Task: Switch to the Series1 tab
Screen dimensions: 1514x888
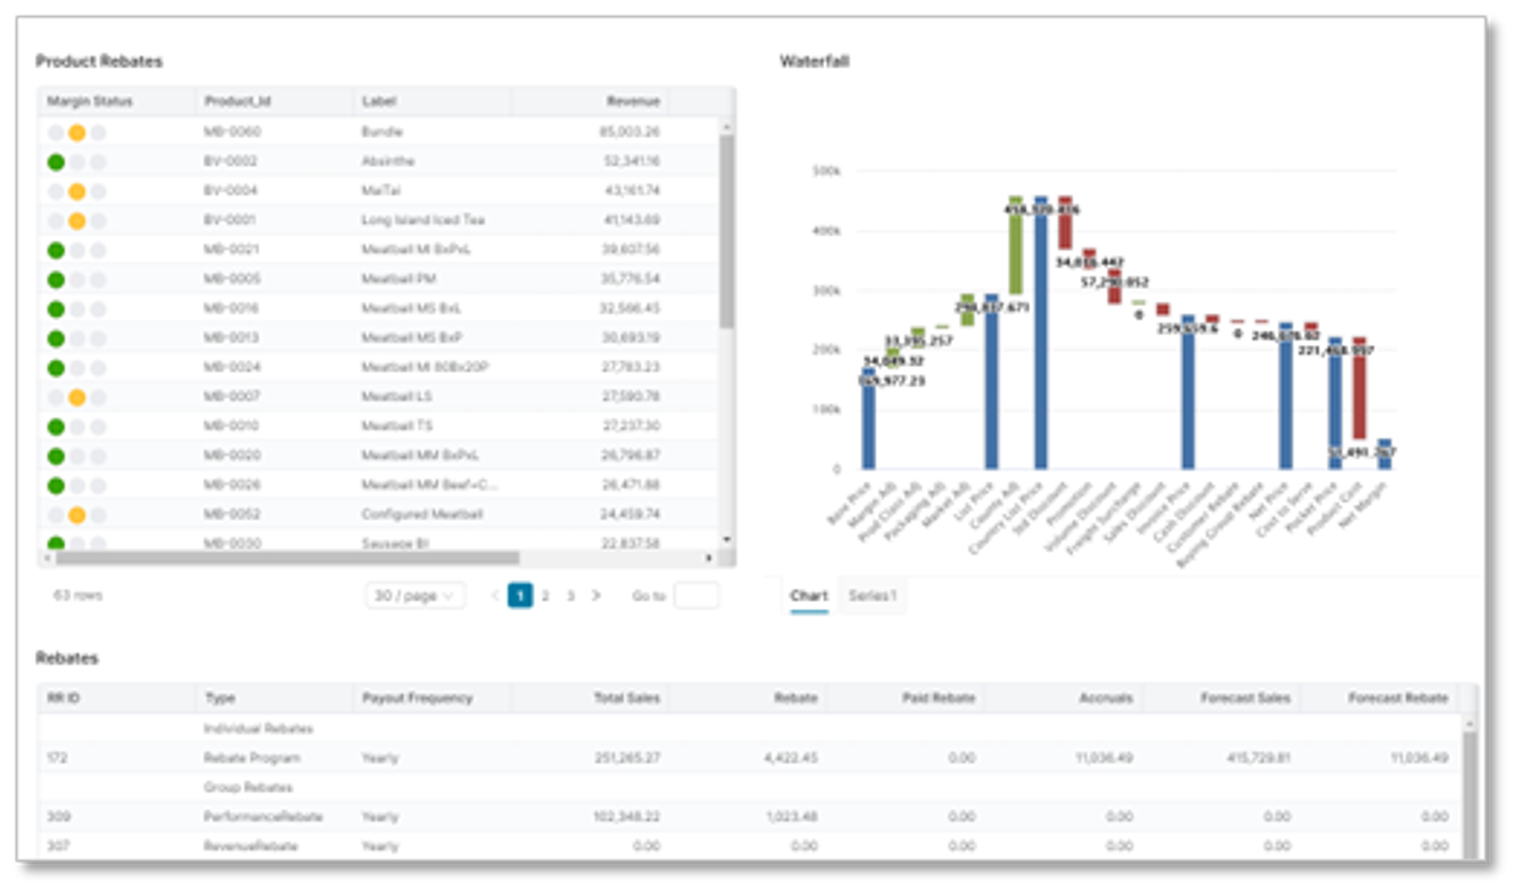Action: [x=872, y=596]
